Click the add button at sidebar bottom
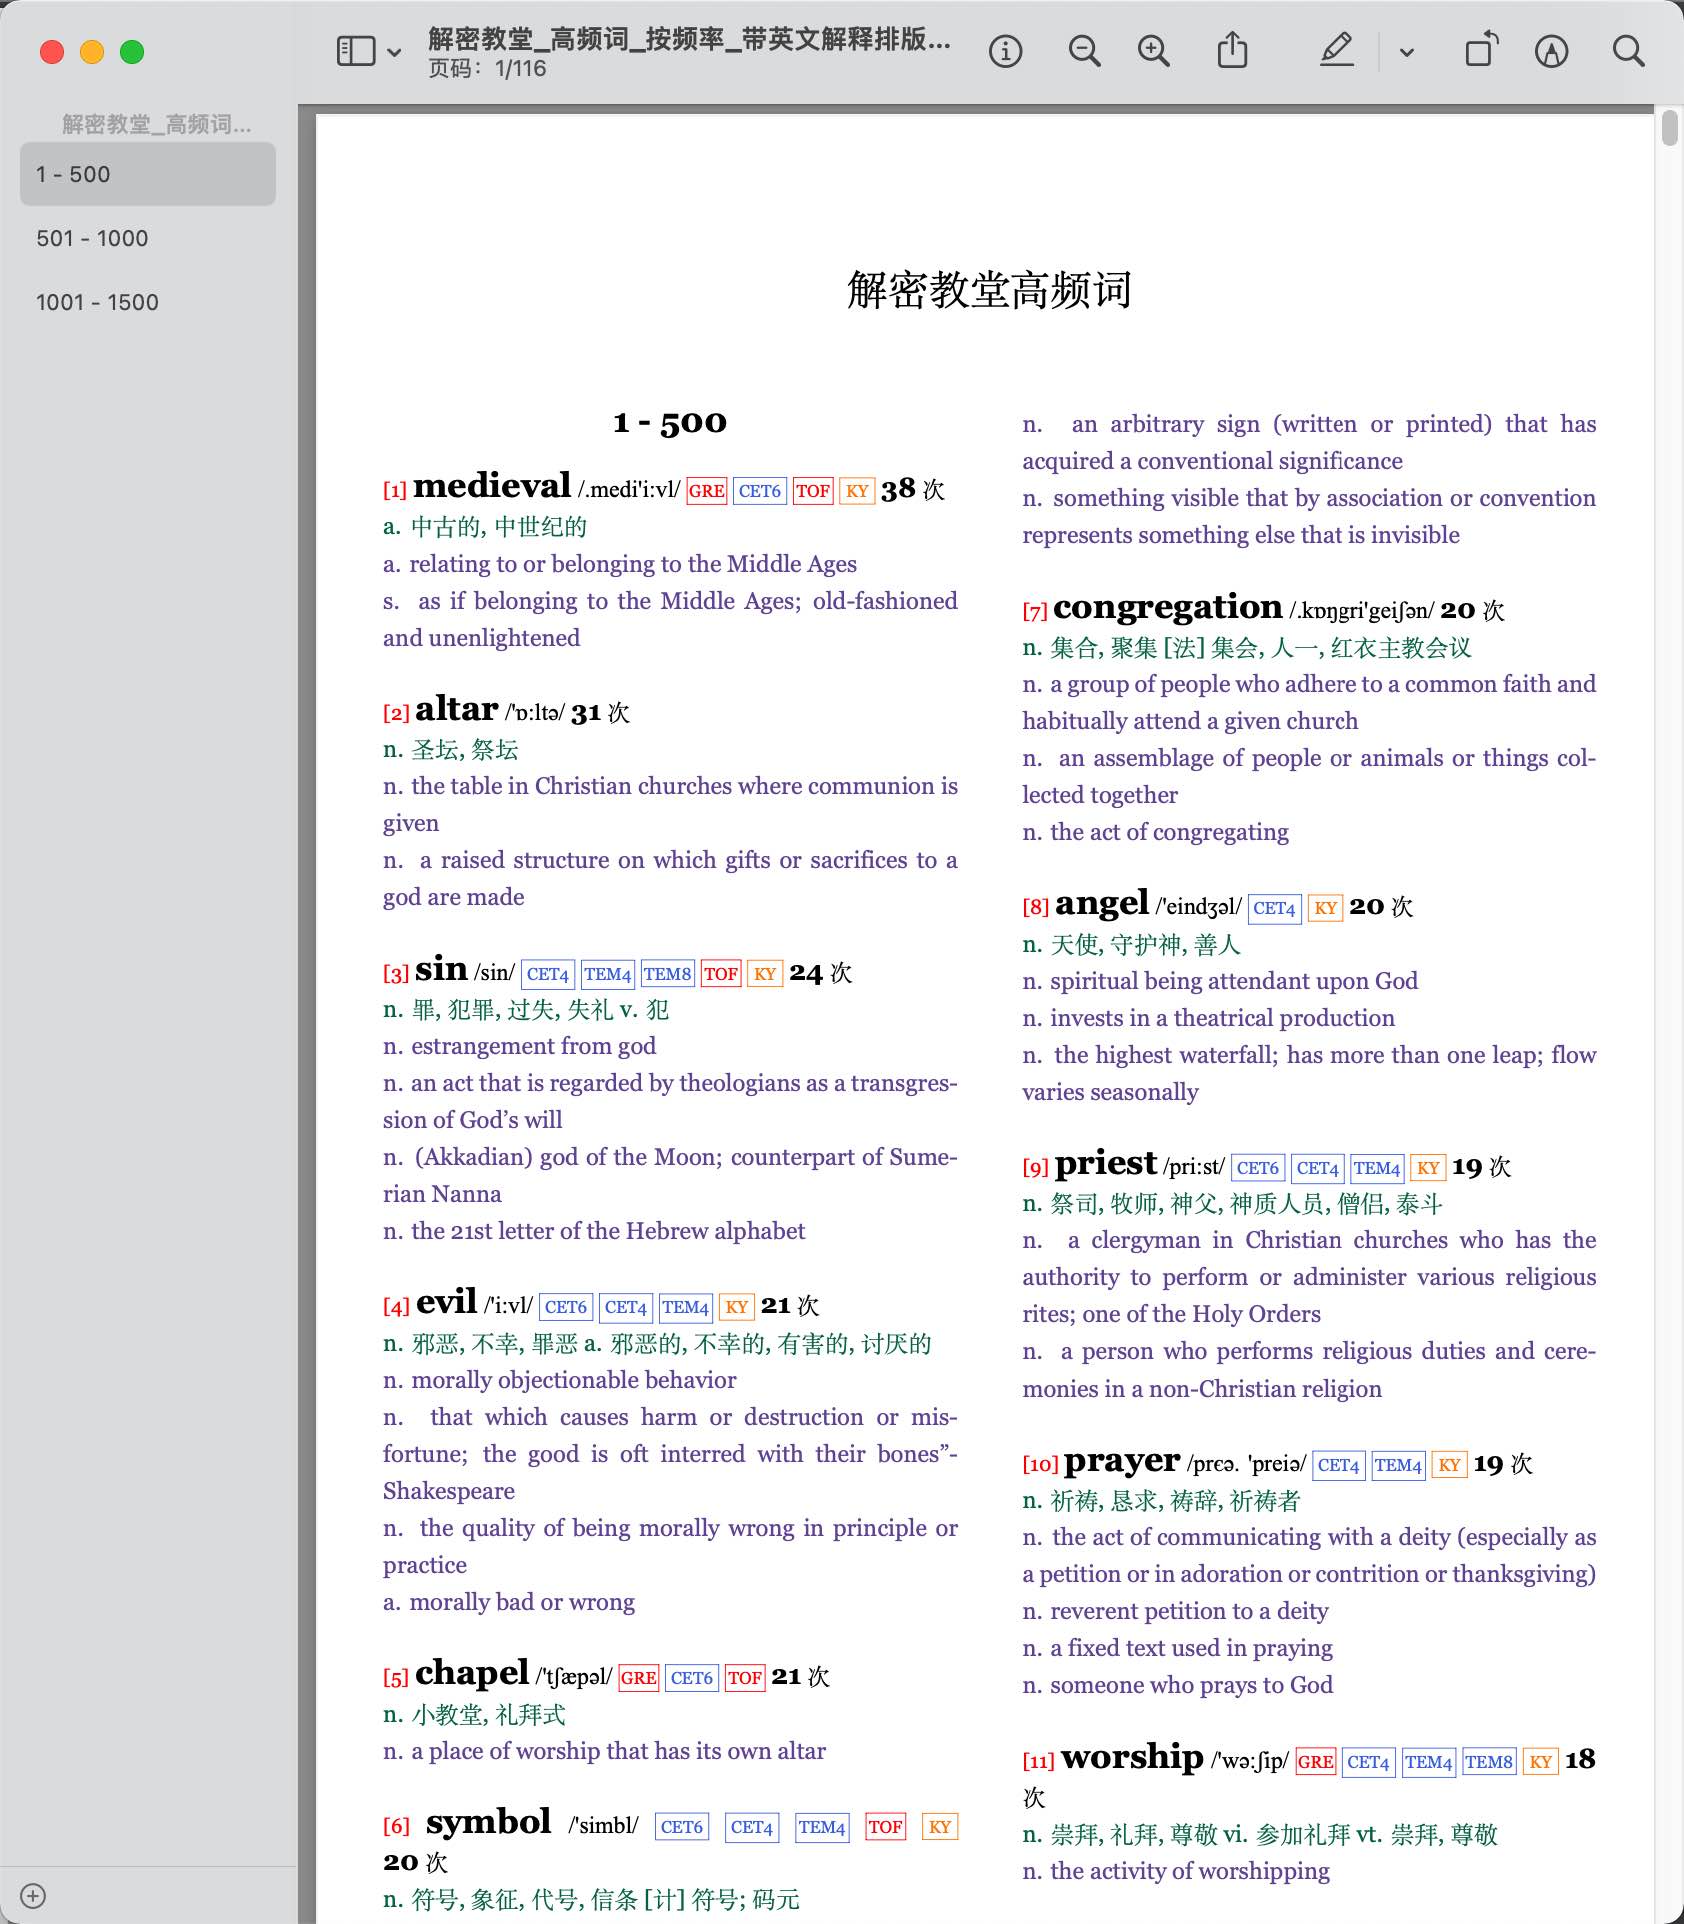1684x1924 pixels. pyautogui.click(x=33, y=1896)
